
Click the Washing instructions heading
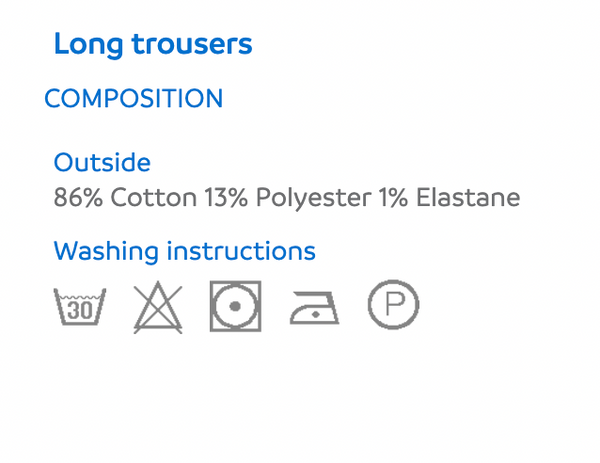184,251
